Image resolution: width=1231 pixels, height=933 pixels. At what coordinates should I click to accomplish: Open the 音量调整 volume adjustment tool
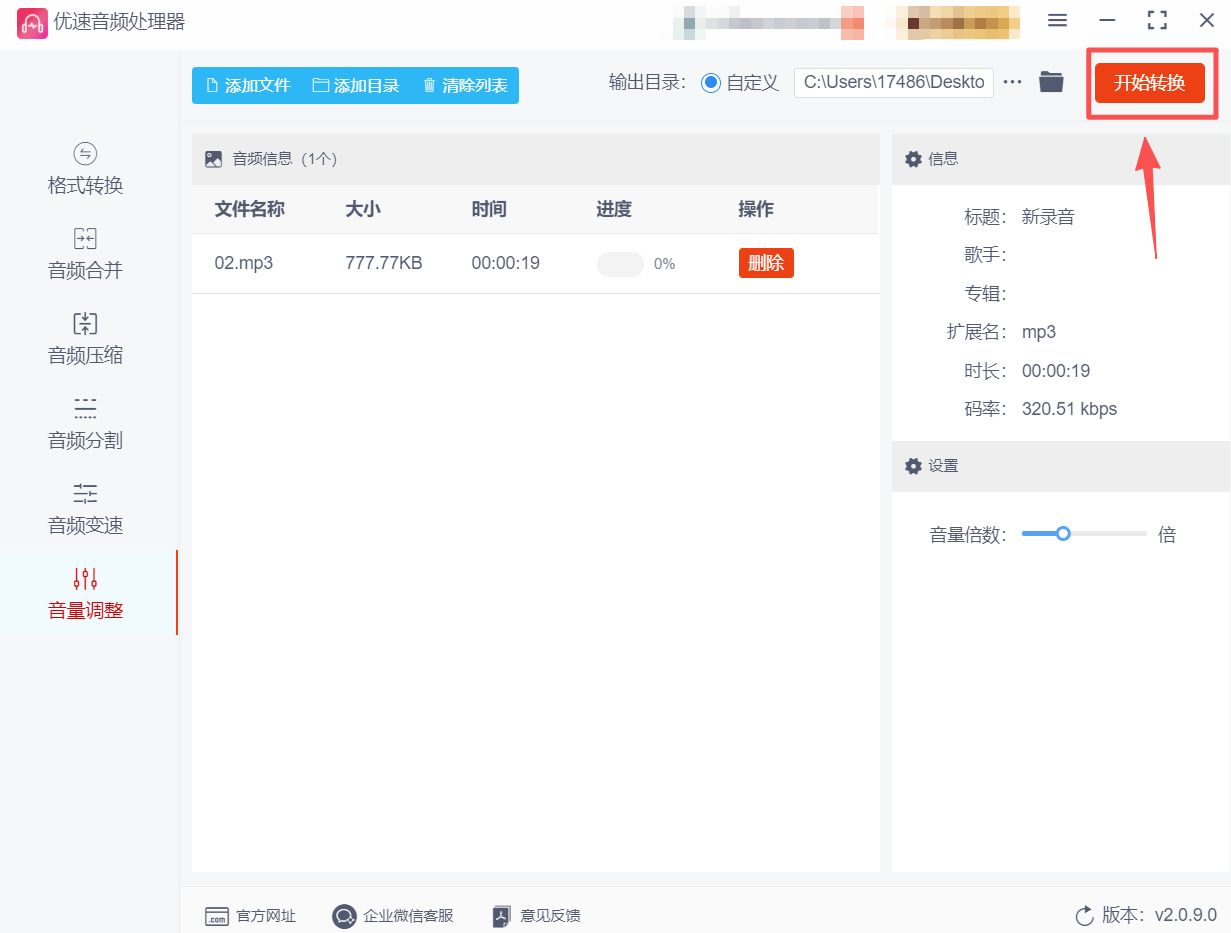coord(85,594)
